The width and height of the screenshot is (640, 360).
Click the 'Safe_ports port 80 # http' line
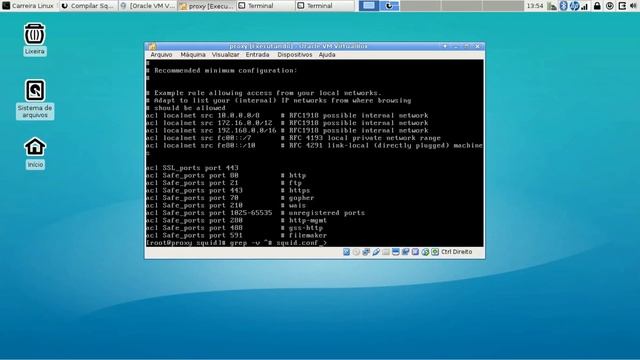tap(226, 176)
